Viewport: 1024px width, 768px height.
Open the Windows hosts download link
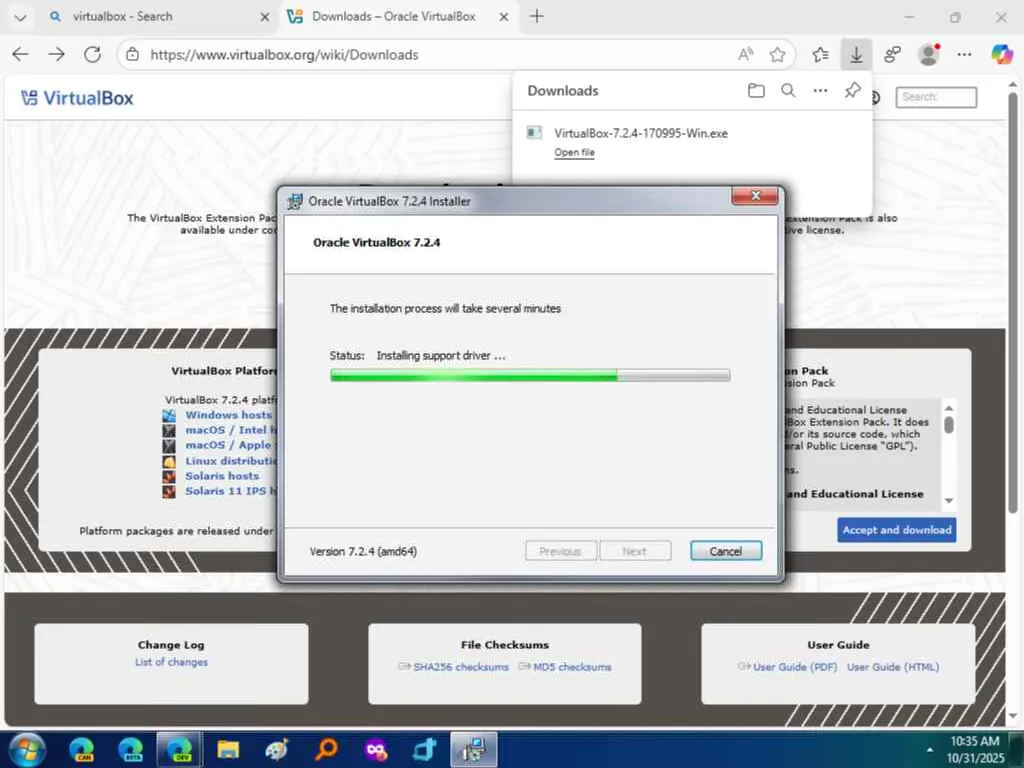[228, 415]
